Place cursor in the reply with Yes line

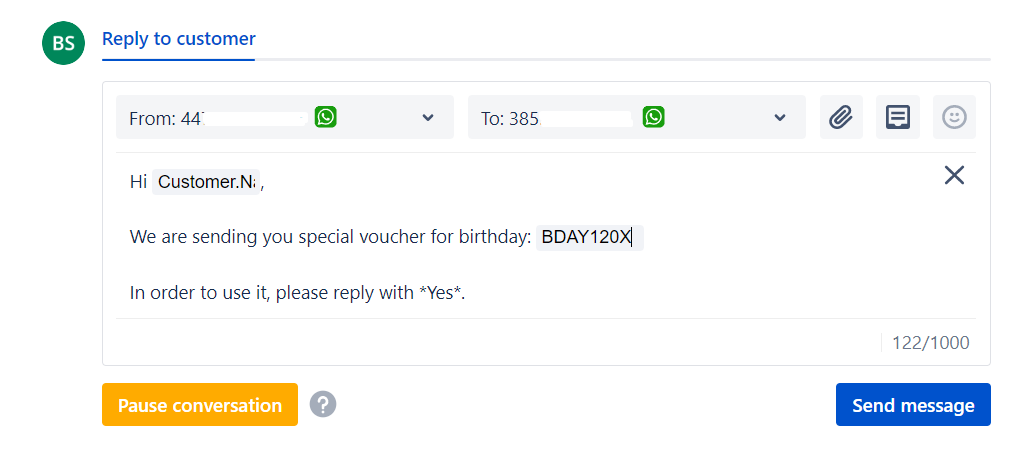[298, 293]
